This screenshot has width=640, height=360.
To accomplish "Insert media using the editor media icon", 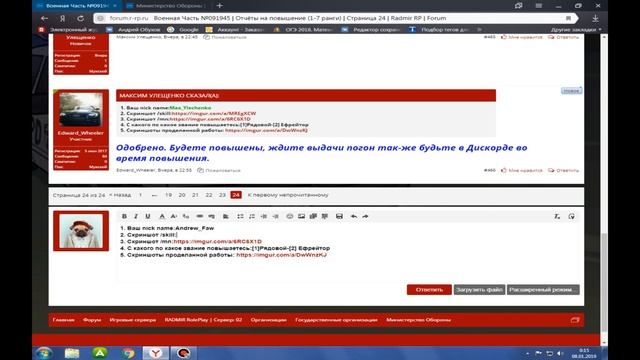I will (x=313, y=216).
